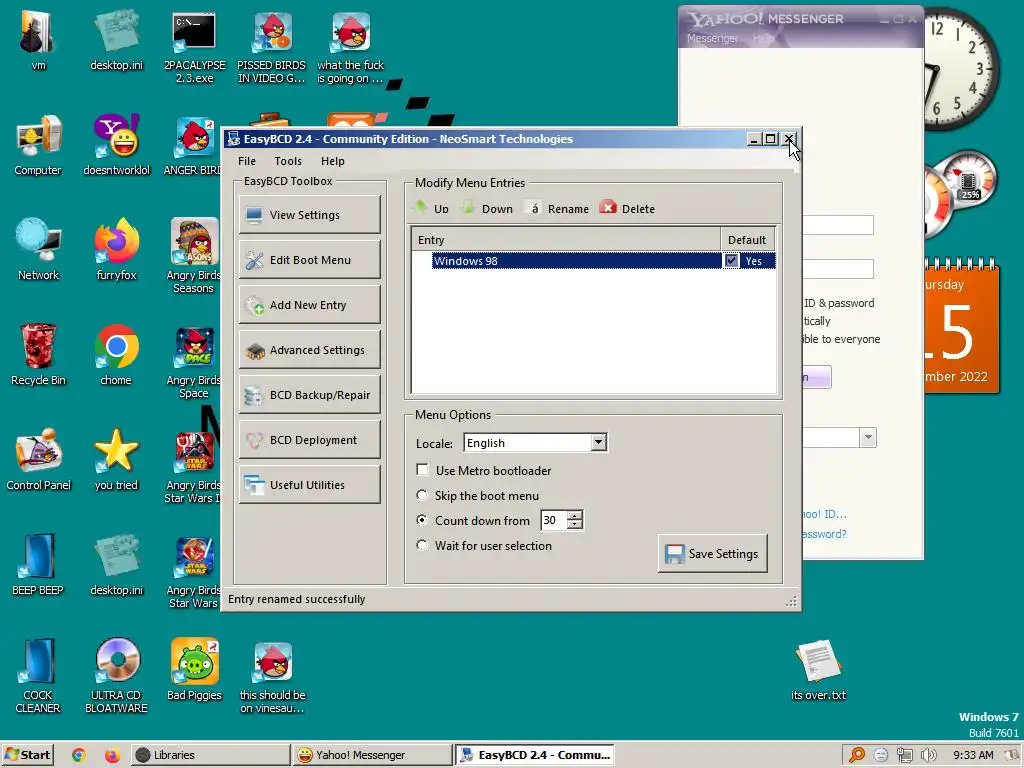Image resolution: width=1024 pixels, height=768 pixels.
Task: Select Count down from option
Action: coord(422,520)
